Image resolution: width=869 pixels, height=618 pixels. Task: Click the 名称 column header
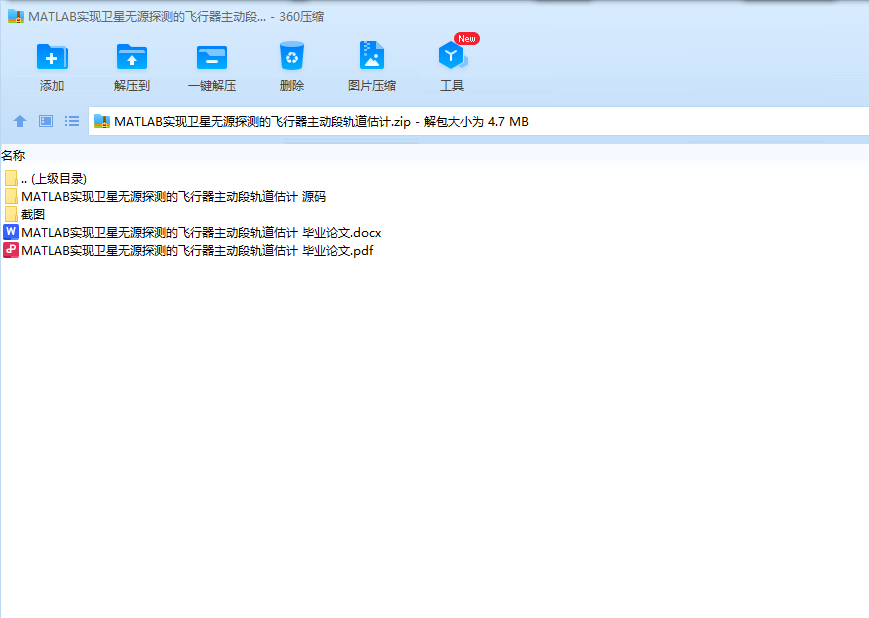[x=13, y=156]
